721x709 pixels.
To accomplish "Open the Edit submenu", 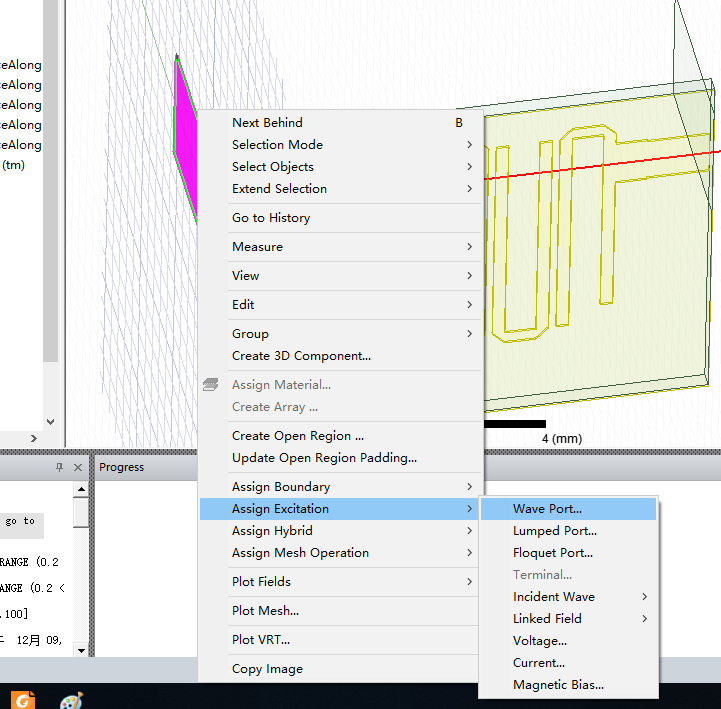I will pos(341,305).
